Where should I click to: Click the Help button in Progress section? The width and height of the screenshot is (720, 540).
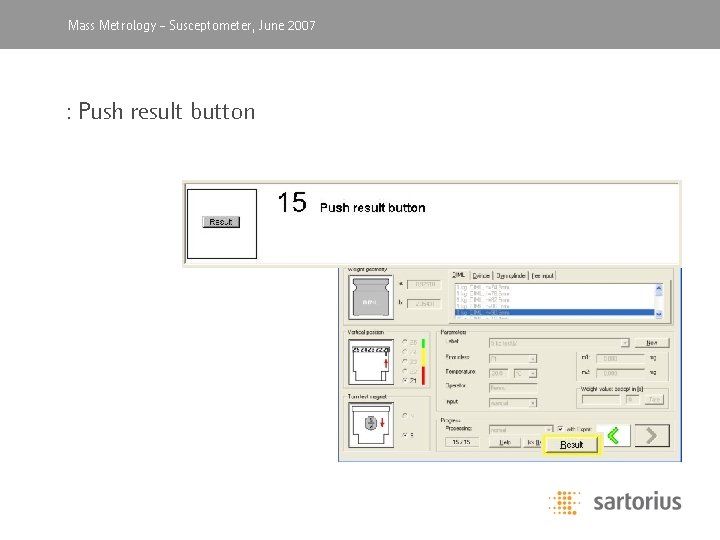[505, 442]
